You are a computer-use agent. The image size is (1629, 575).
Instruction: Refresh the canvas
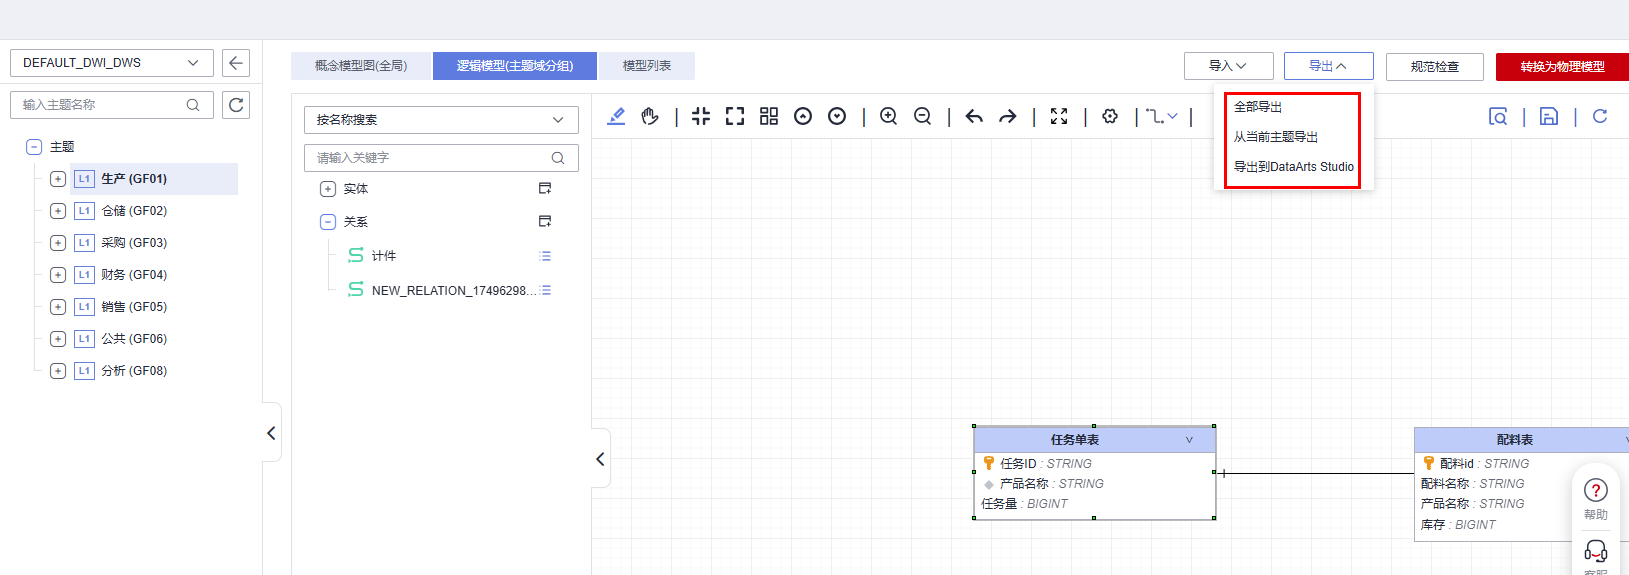(1600, 116)
